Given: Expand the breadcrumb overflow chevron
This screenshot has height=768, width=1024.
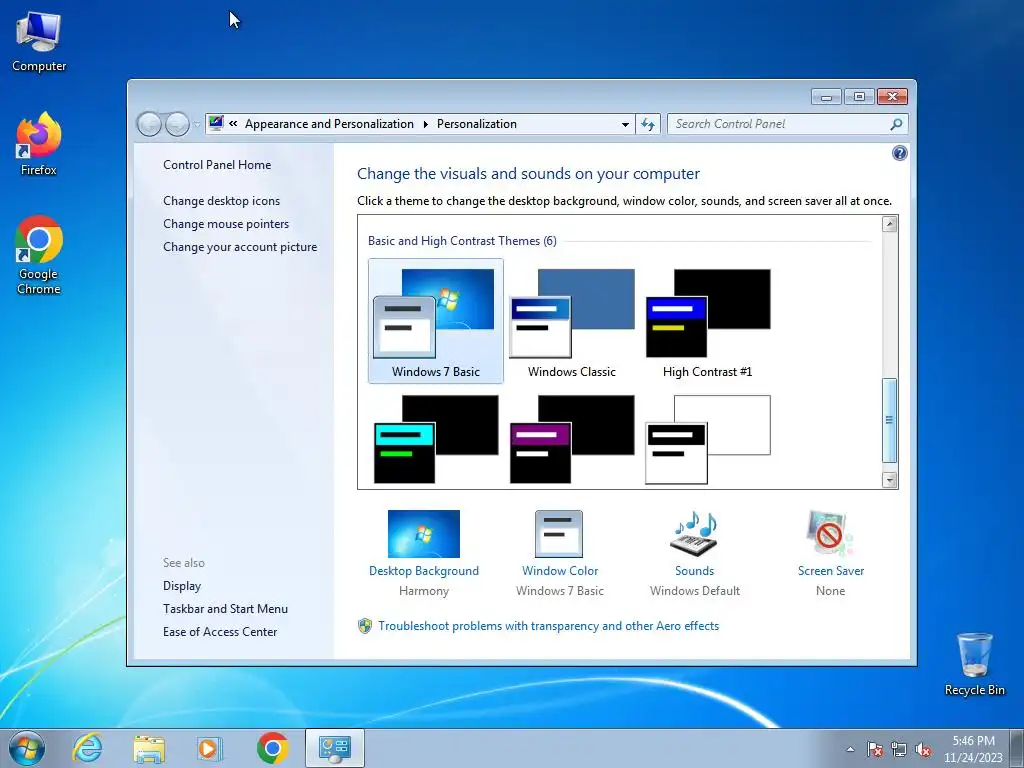Looking at the screenshot, I should pos(233,123).
